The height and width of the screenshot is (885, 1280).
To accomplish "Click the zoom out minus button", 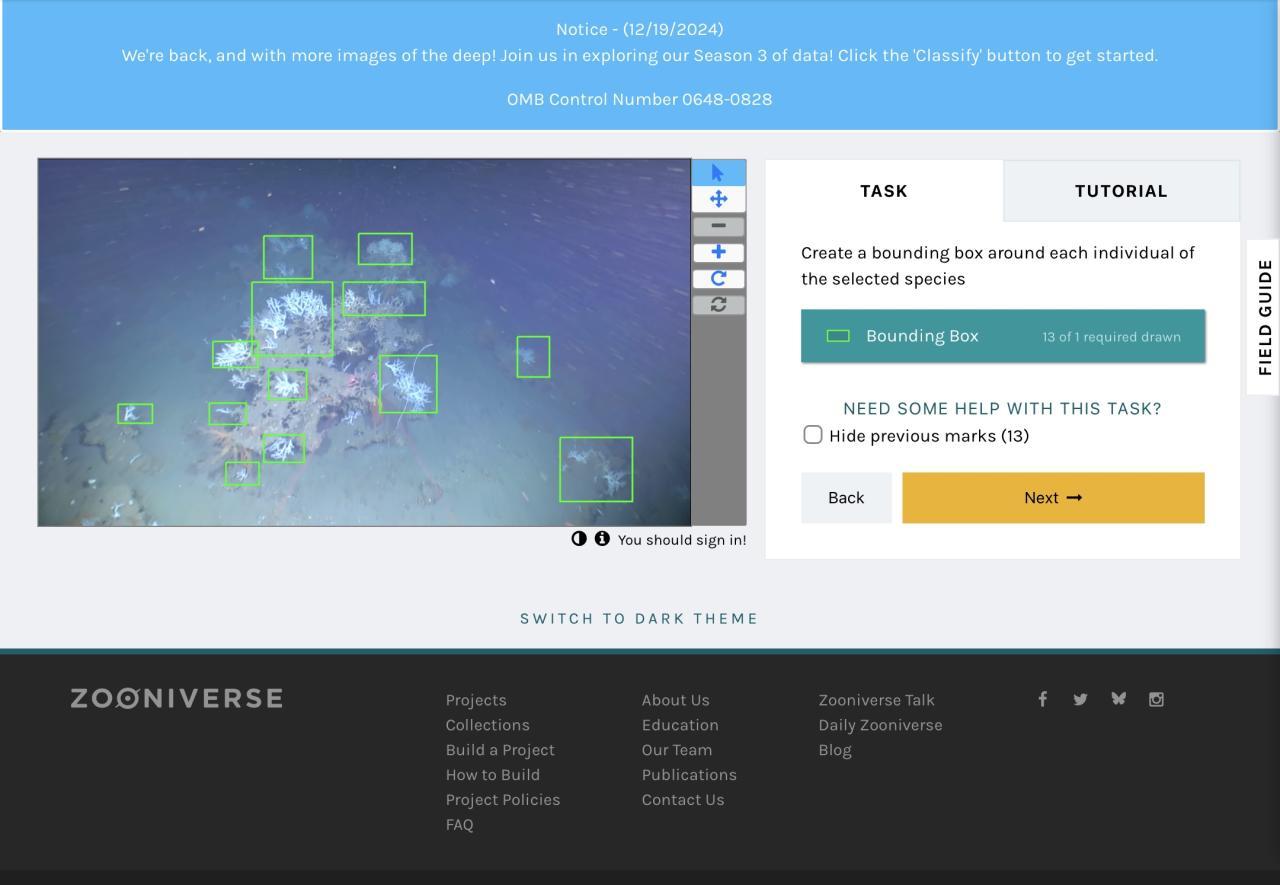I will pyautogui.click(x=718, y=226).
